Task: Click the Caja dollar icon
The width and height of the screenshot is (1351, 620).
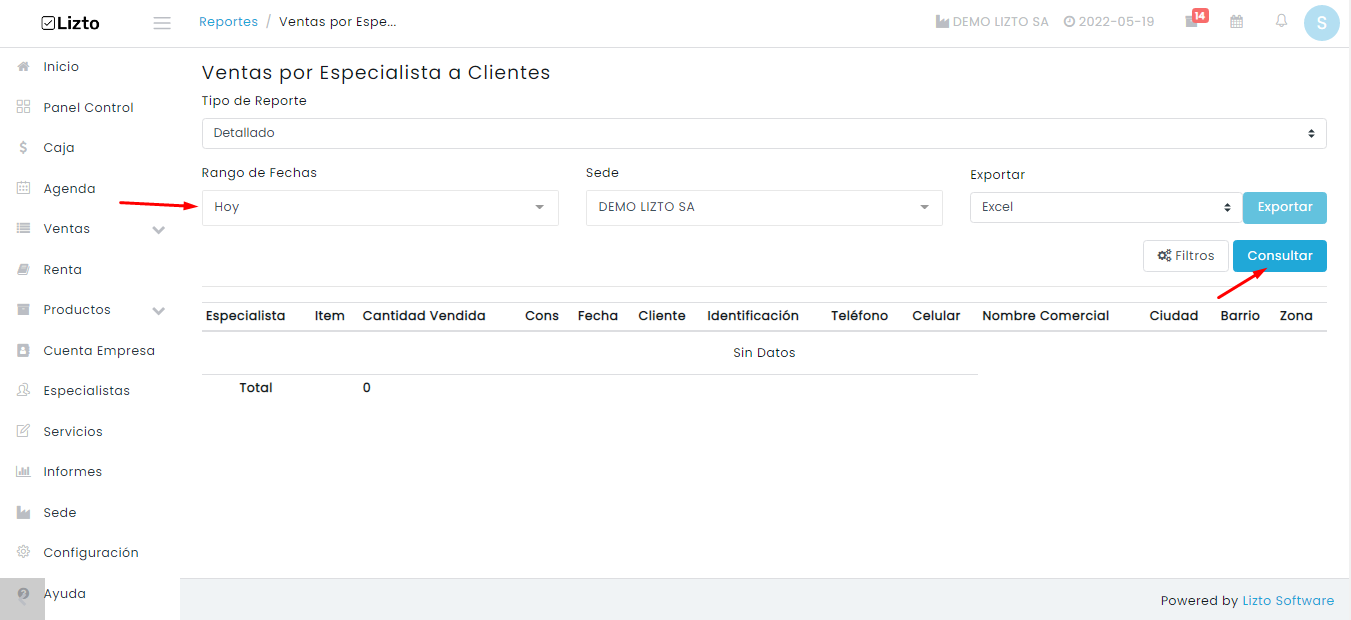Action: (x=24, y=148)
